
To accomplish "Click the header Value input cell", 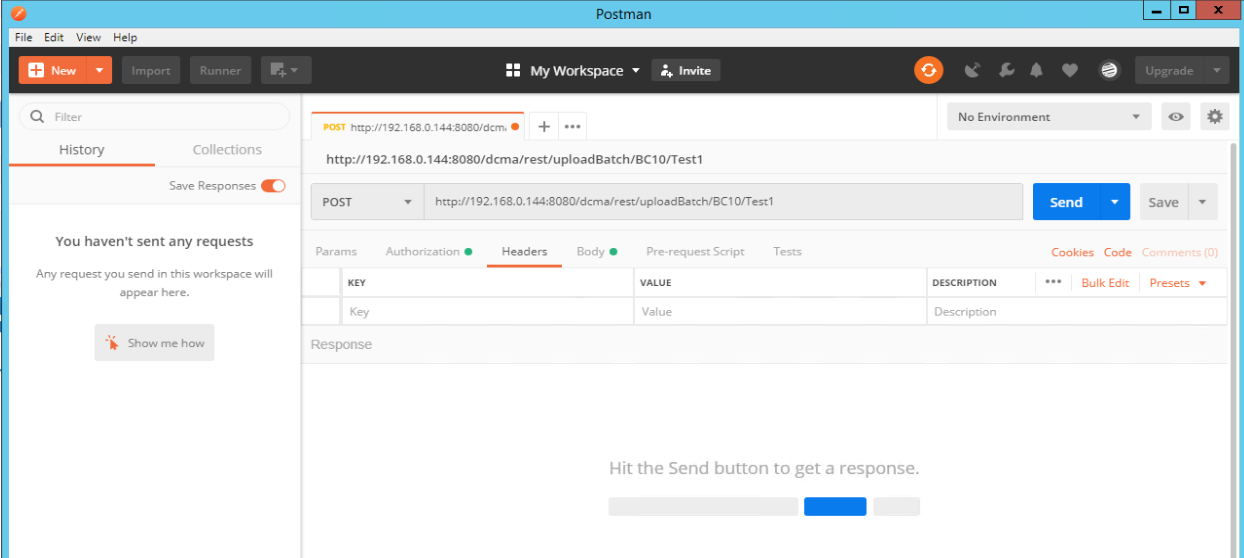I will pyautogui.click(x=780, y=311).
